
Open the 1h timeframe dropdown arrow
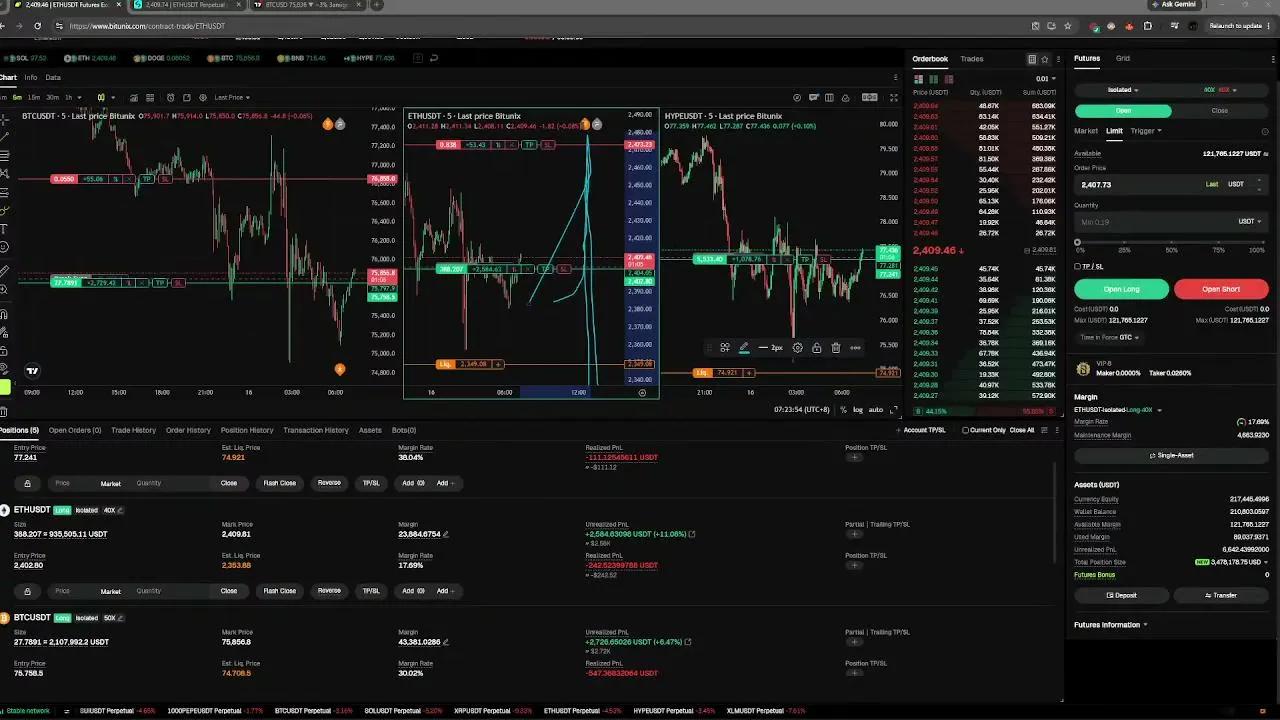[x=81, y=97]
